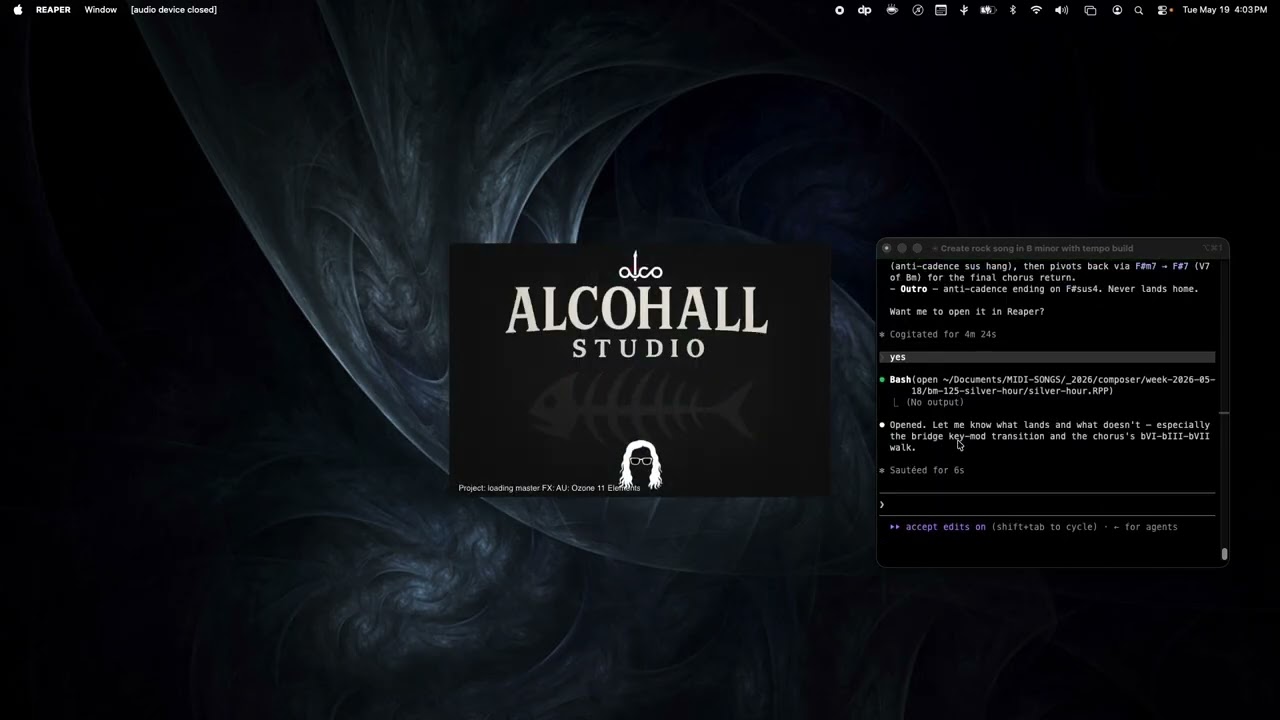Open the Control Center icon

coord(1164,10)
